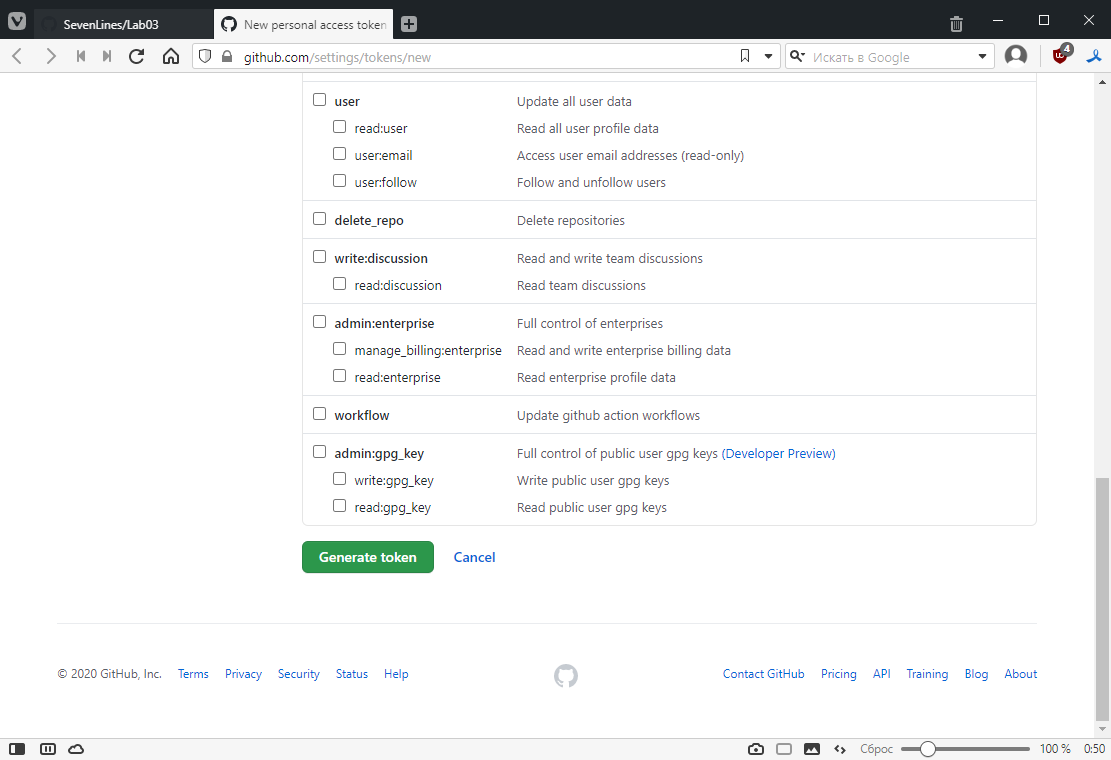Check the workflow scope
Screen dimensions: 1111x760
coord(320,414)
